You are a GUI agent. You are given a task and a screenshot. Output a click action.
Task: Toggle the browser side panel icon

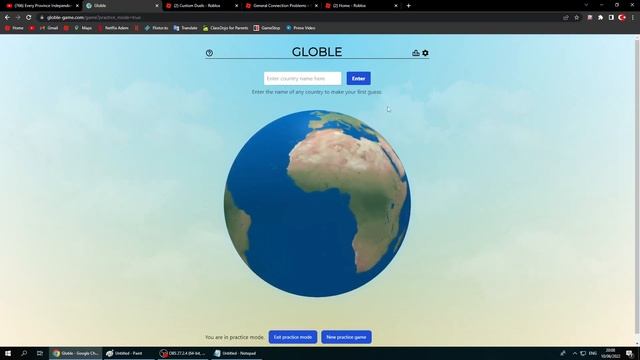point(611,18)
